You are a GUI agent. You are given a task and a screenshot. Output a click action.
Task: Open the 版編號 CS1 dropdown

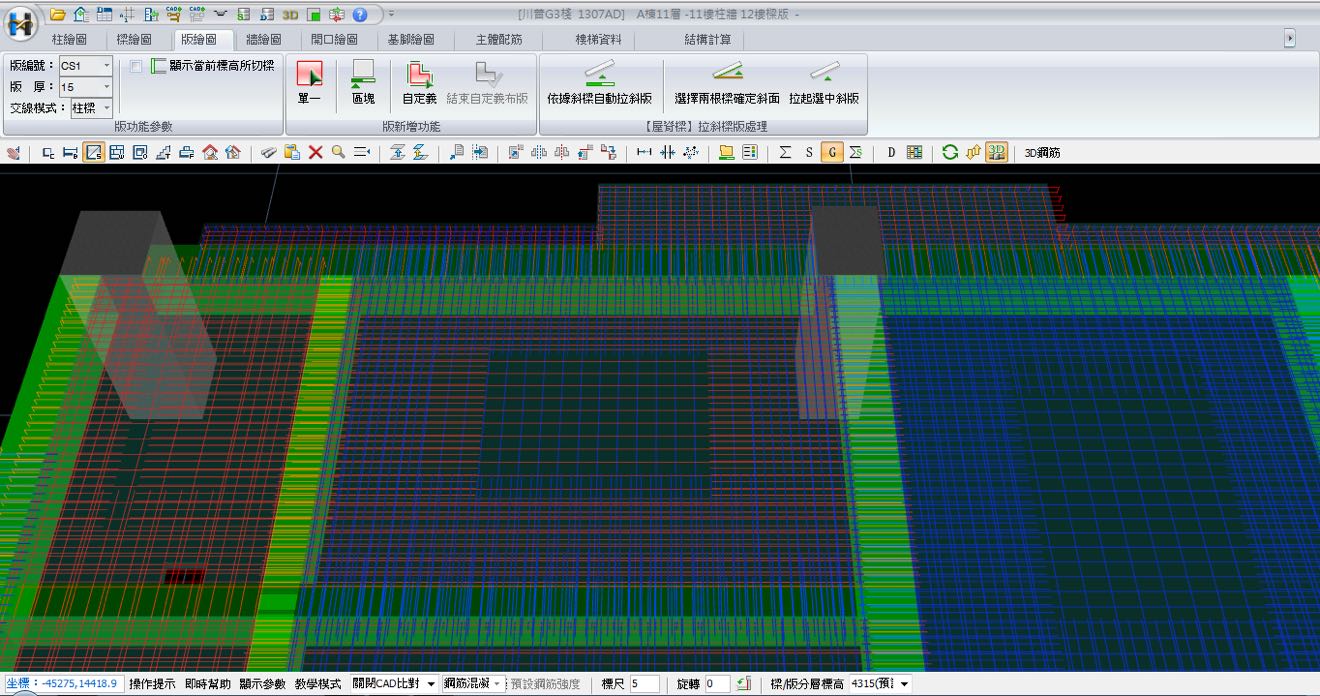click(x=107, y=66)
